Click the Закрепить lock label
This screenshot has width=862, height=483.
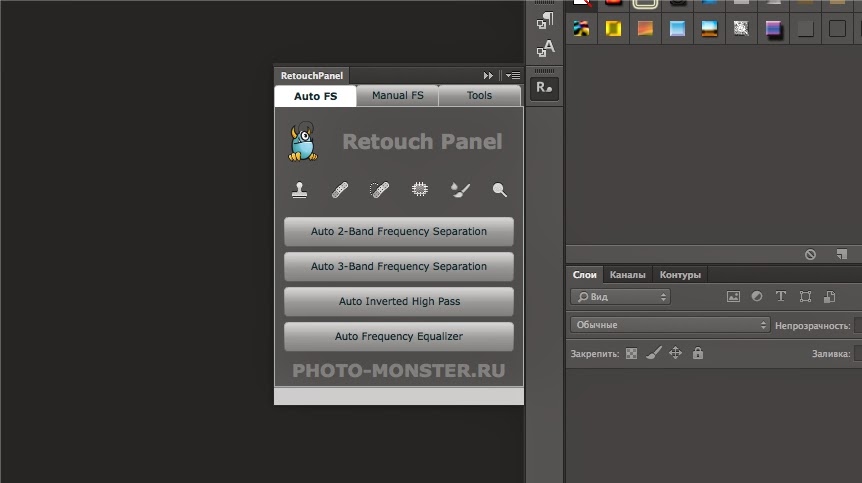point(594,354)
